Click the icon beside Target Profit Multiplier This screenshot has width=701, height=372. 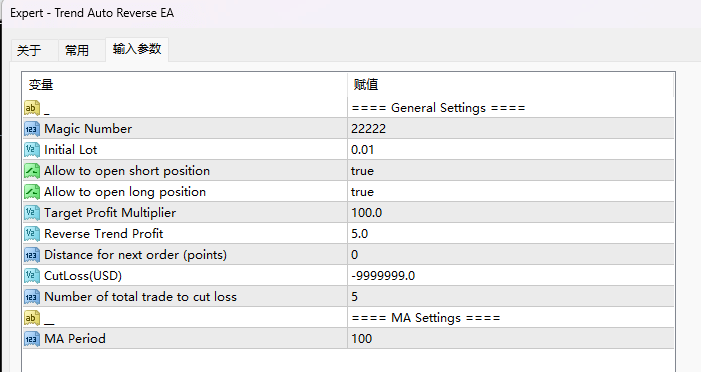32,213
